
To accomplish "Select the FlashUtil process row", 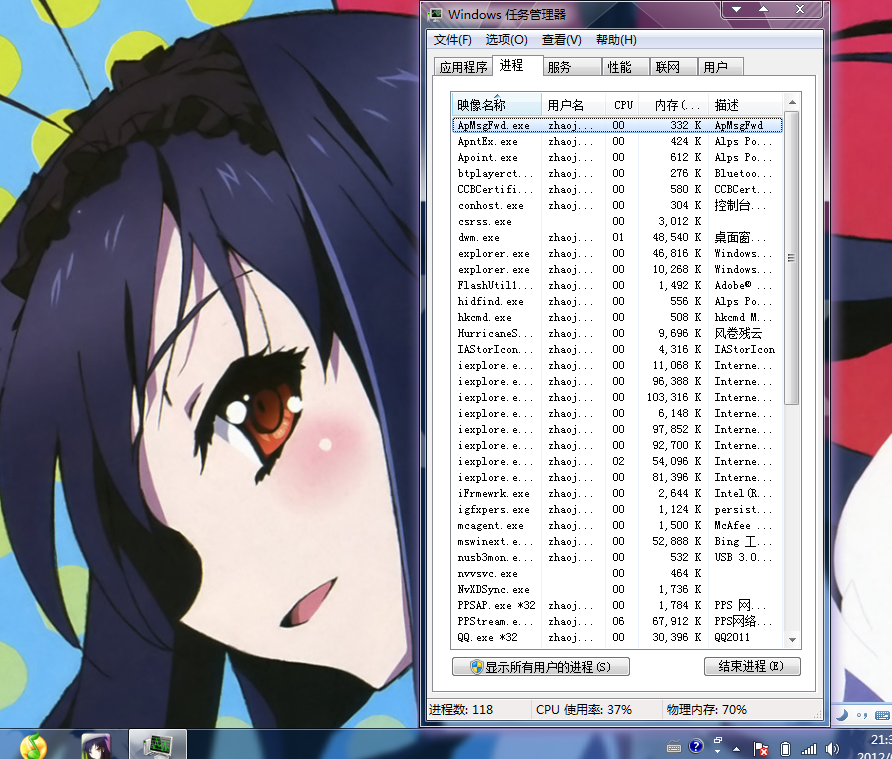I will pos(617,285).
